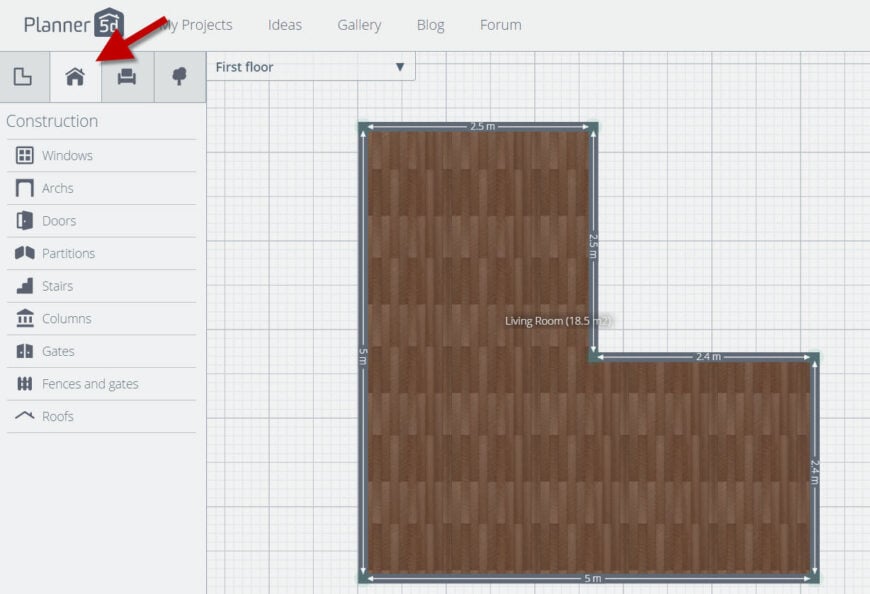870x594 pixels.
Task: Click the 2.4 m horizontal wall dimension
Action: tap(709, 357)
